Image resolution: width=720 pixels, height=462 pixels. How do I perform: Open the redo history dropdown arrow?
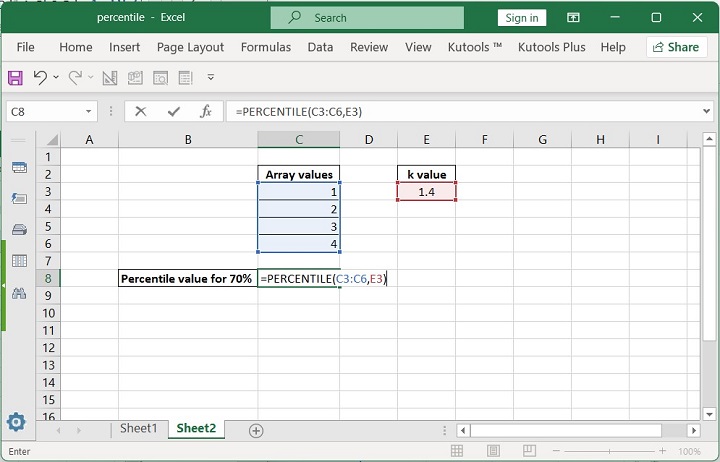tap(90, 77)
